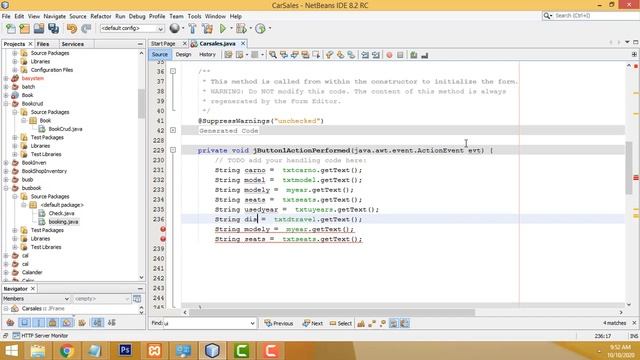Switch to the Start Page tab

tap(163, 43)
